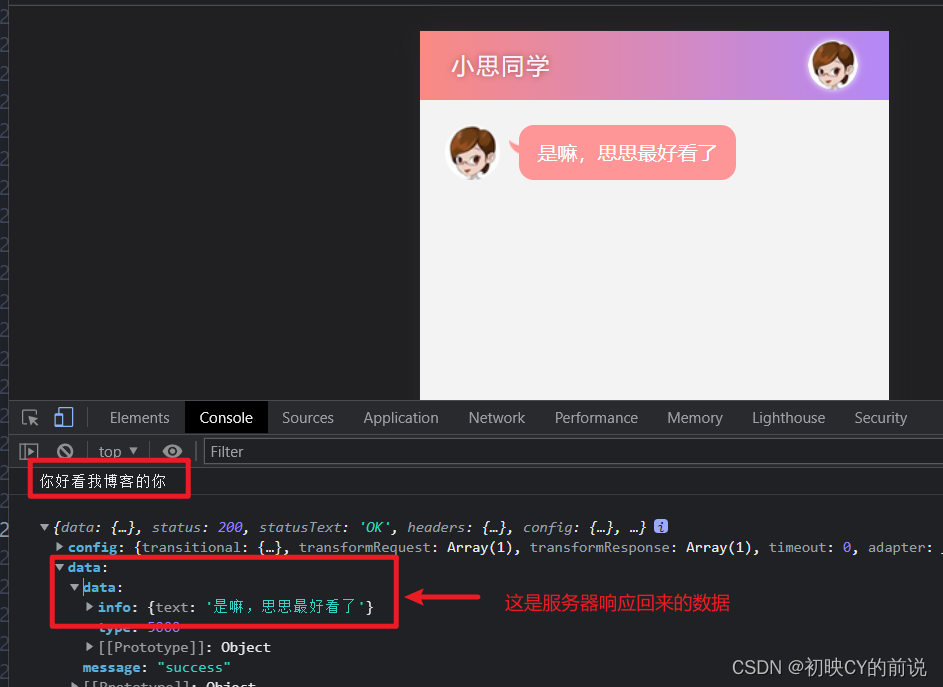Expand the config property triangle
Viewport: 943px width, 687px height.
[x=60, y=547]
